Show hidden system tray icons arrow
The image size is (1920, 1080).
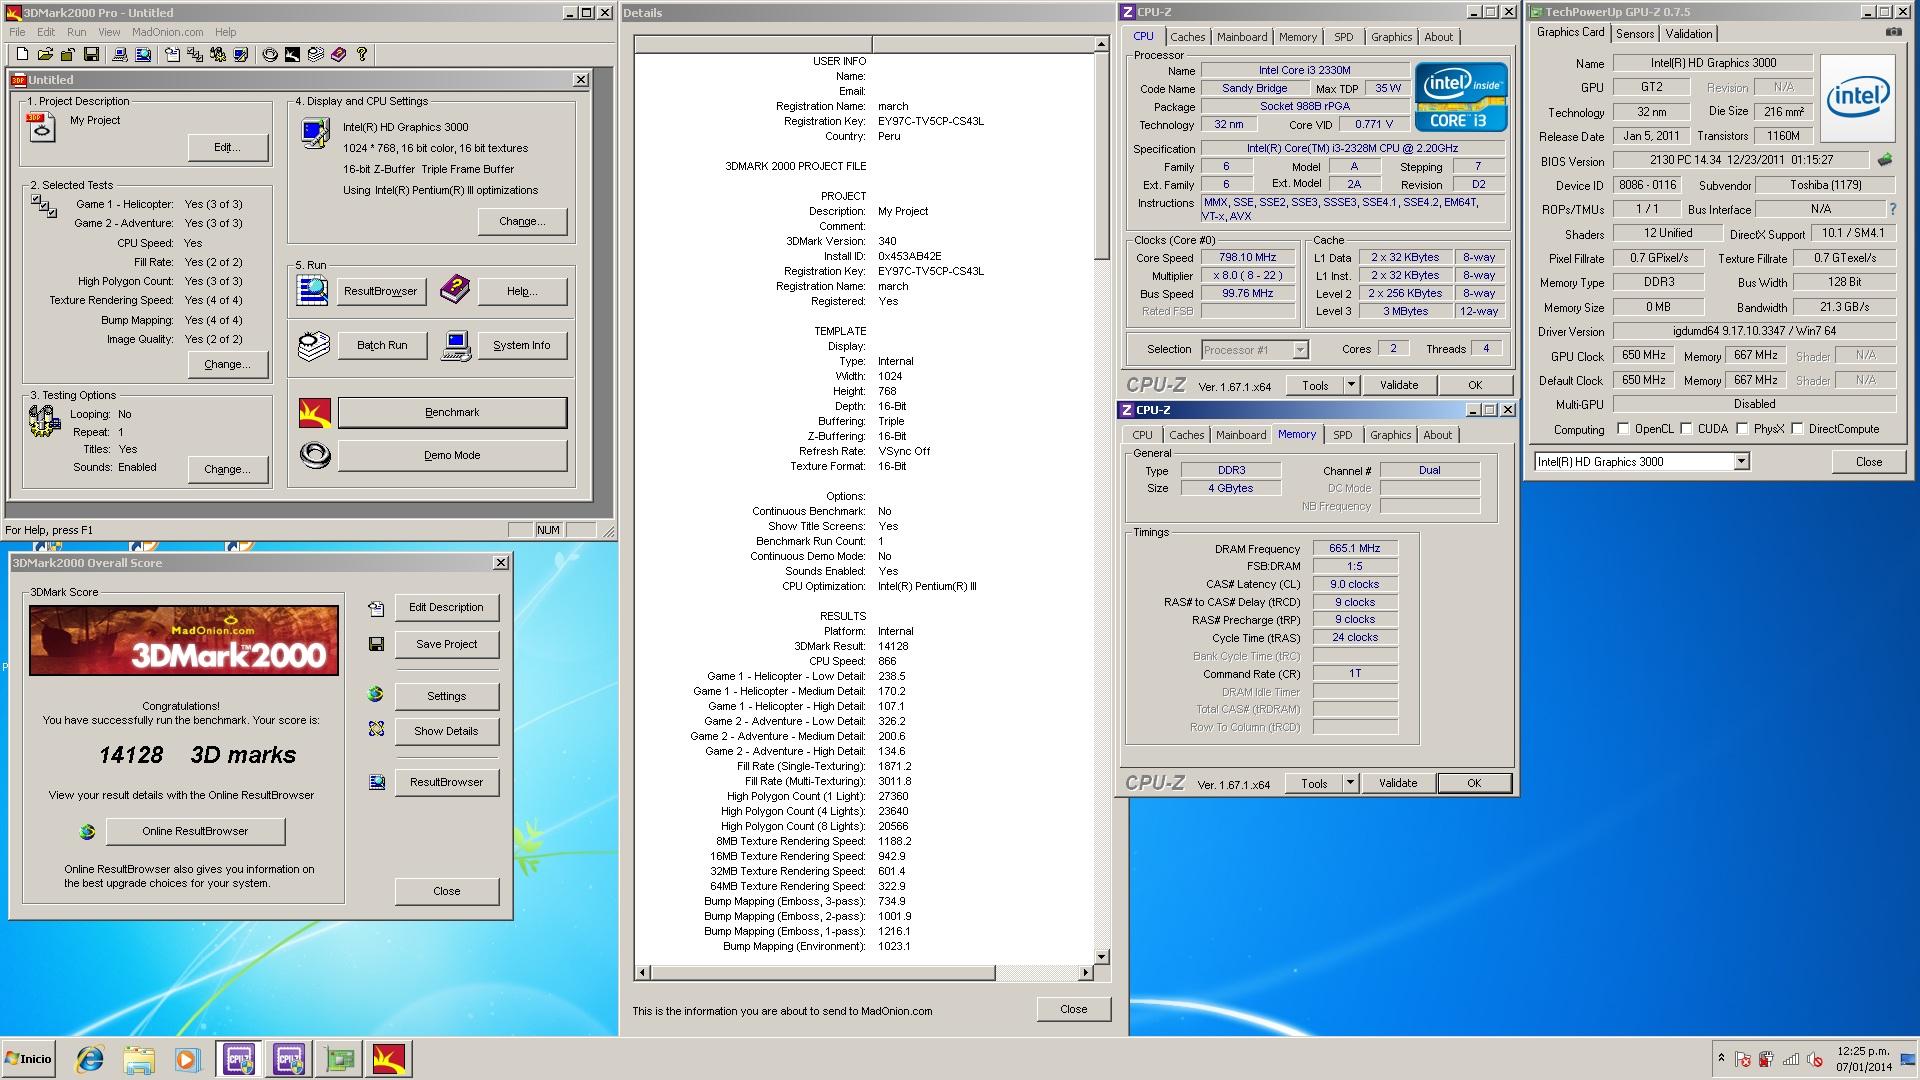click(1721, 1058)
